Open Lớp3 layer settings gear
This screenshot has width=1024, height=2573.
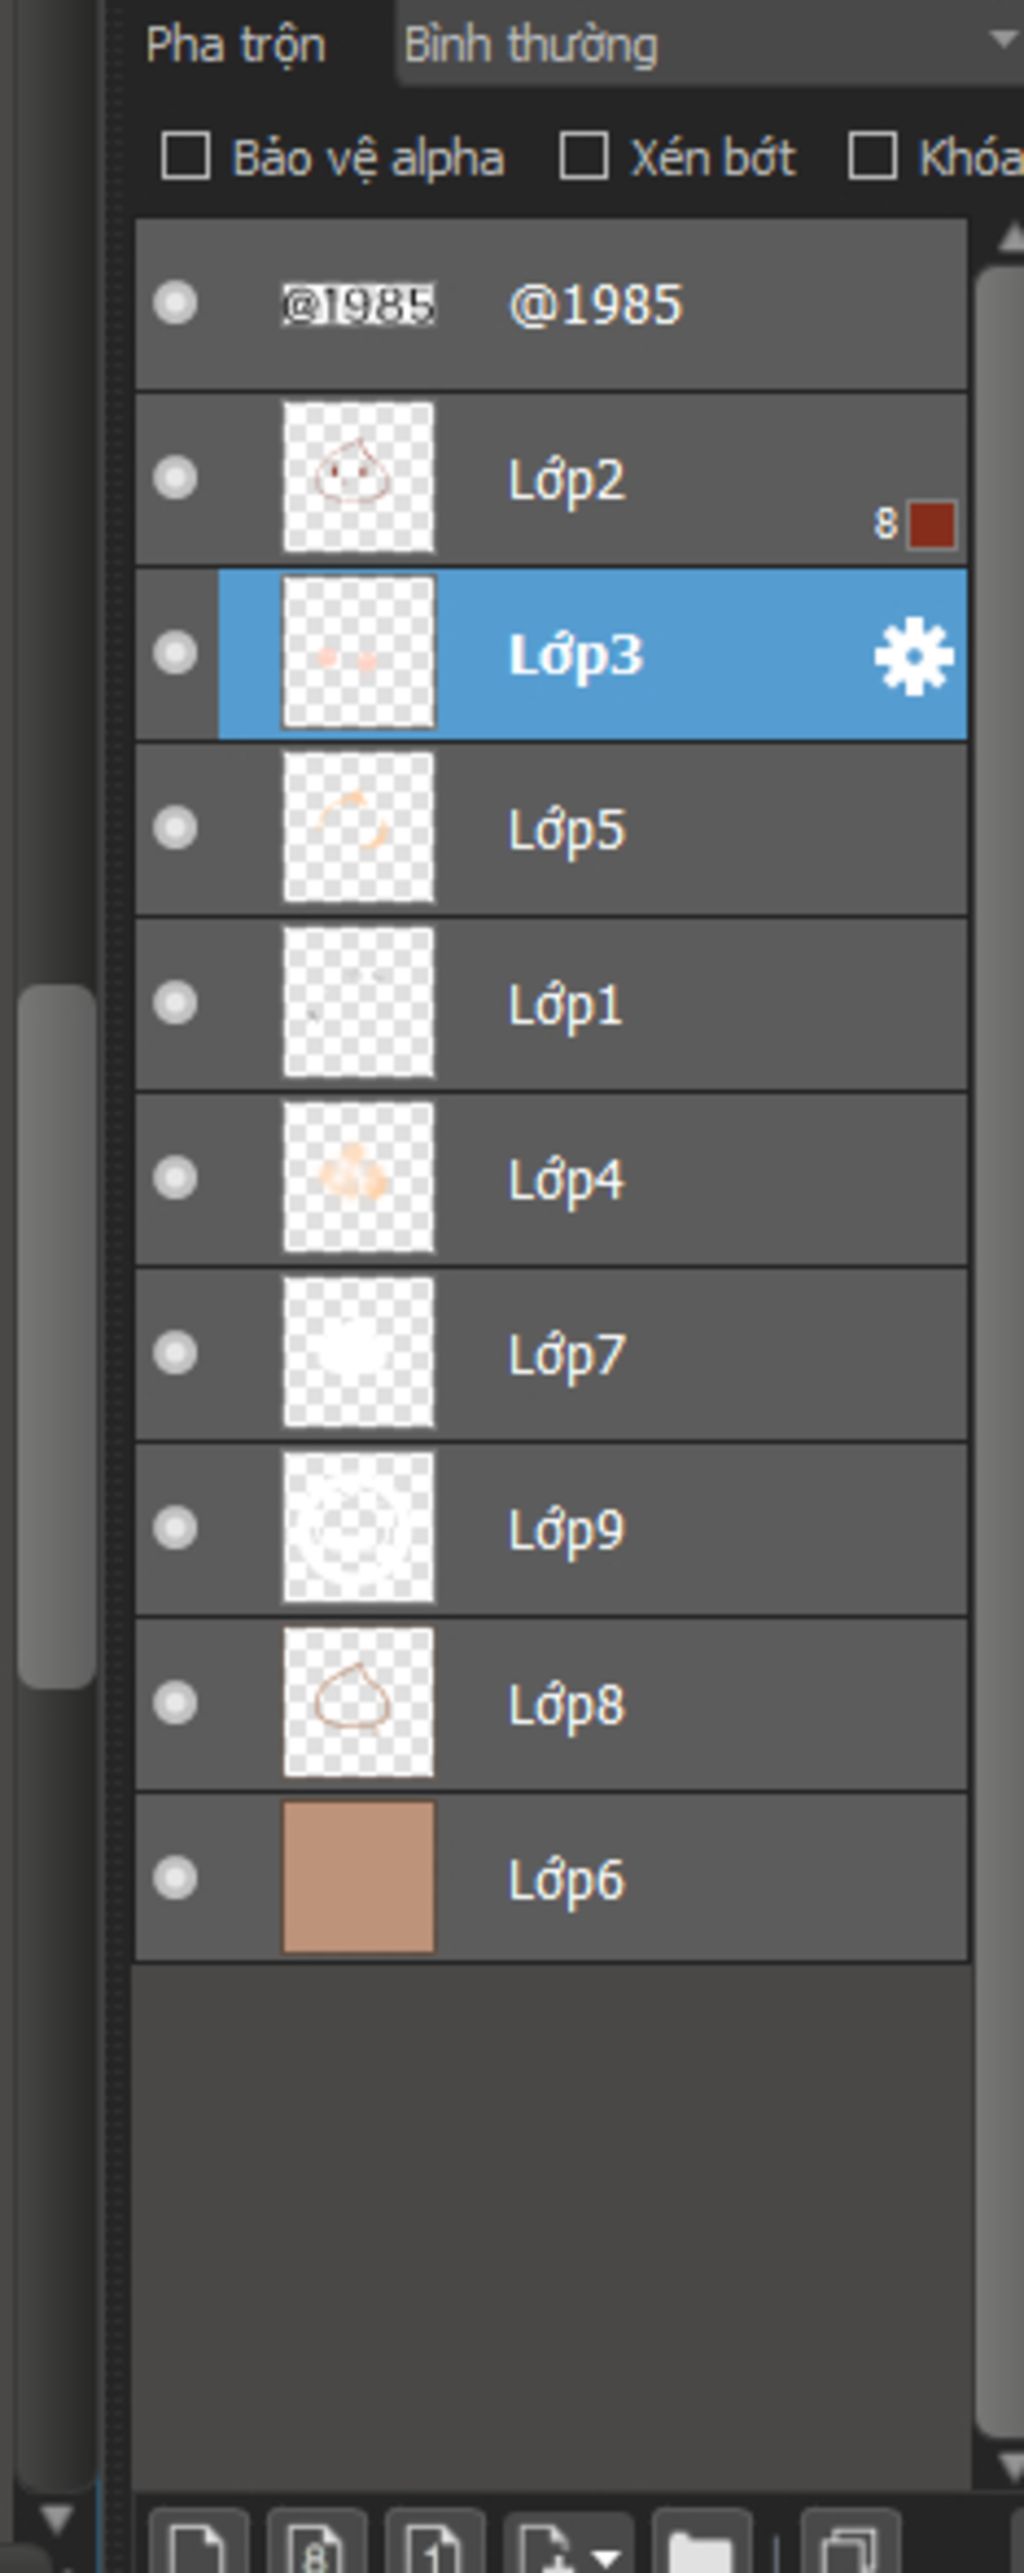[913, 656]
